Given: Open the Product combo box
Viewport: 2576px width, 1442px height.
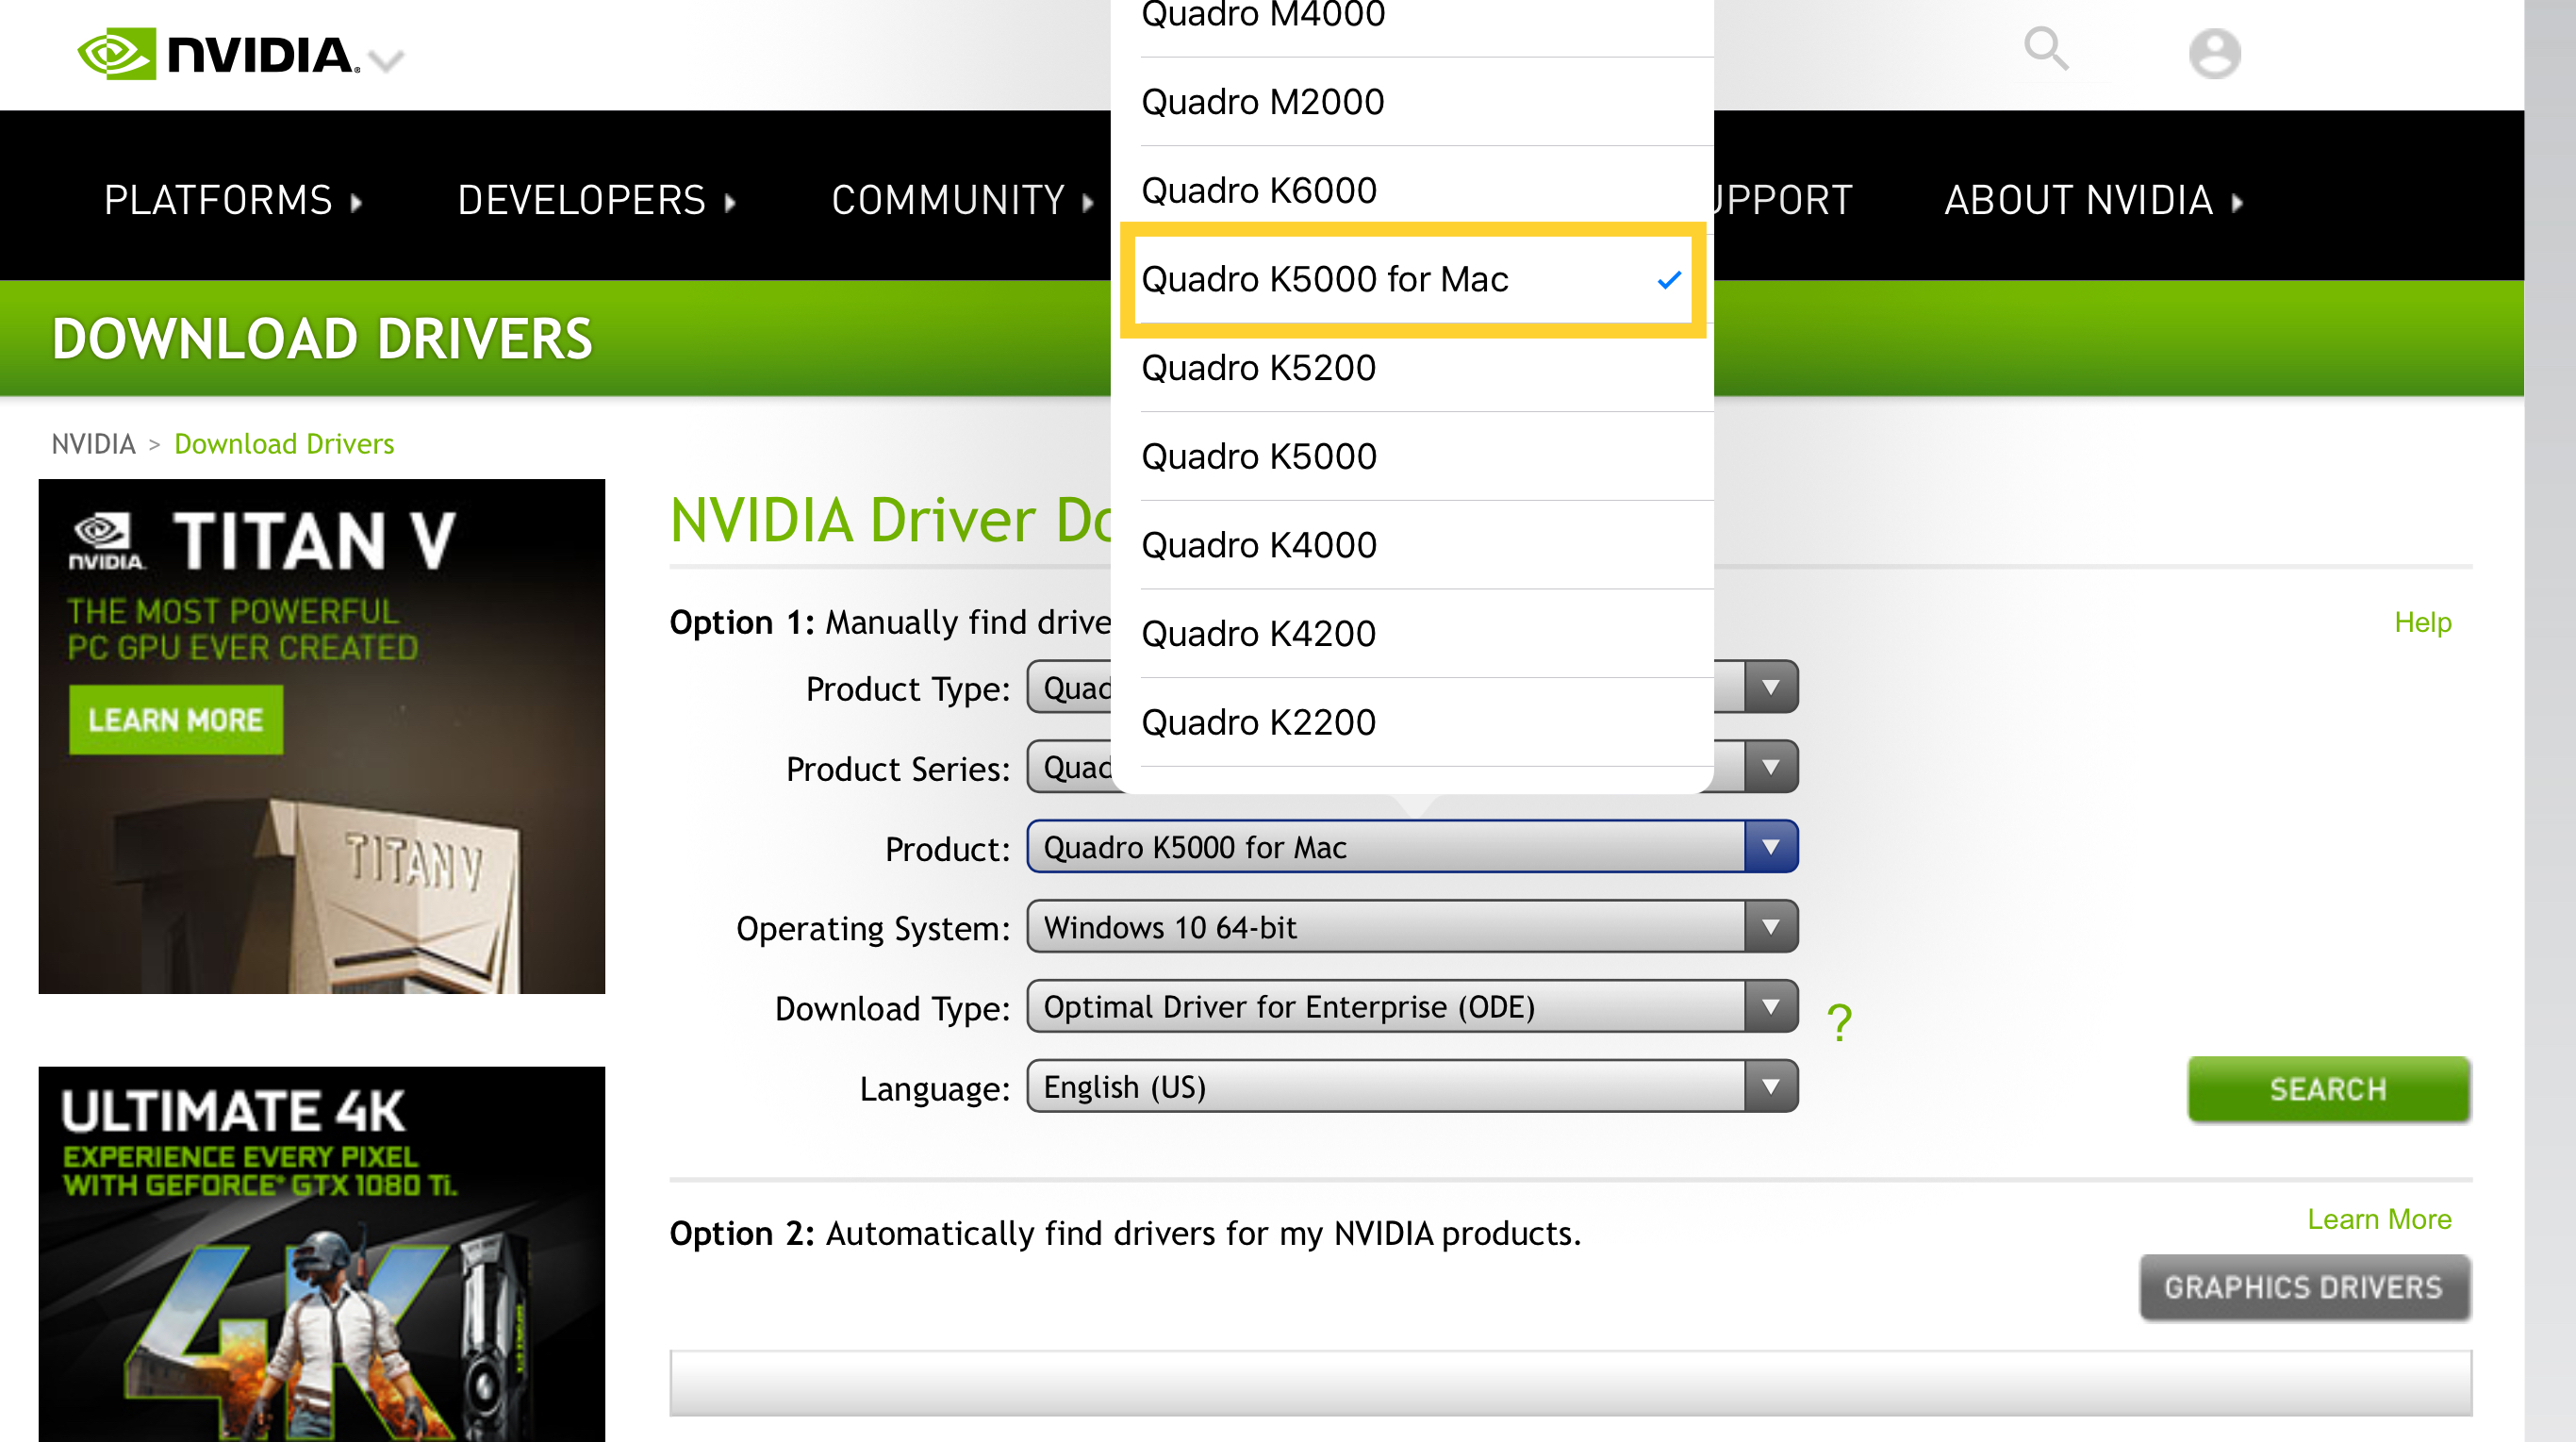Looking at the screenshot, I should (1410, 848).
